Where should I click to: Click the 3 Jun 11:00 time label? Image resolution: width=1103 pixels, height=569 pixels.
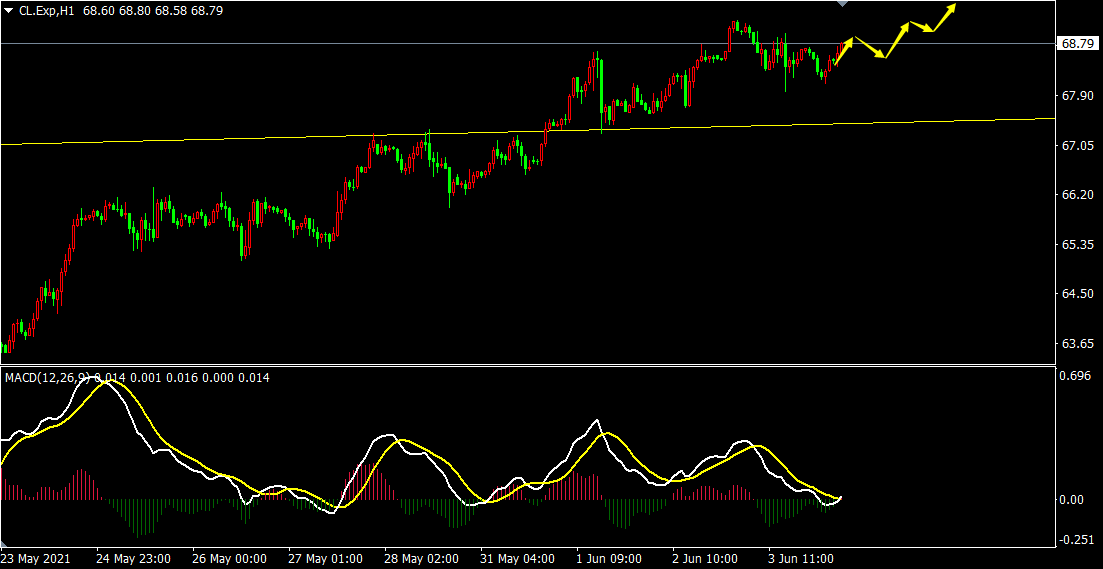pyautogui.click(x=801, y=558)
